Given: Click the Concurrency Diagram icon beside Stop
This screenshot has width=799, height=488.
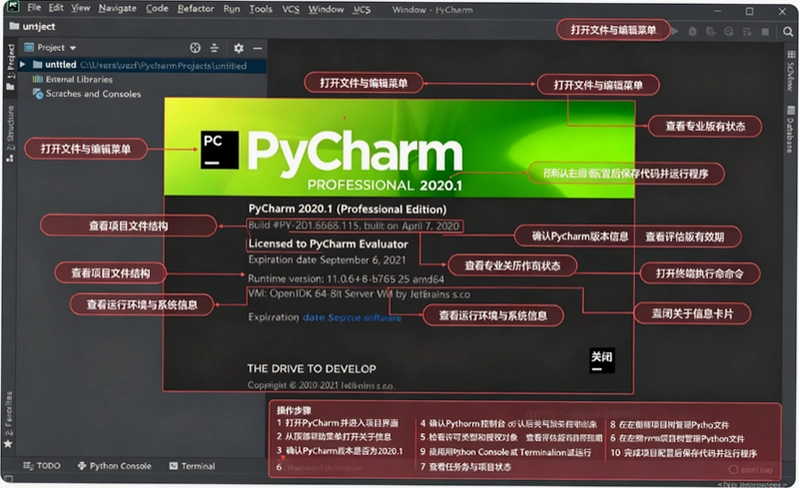Looking at the screenshot, I should tap(747, 32).
